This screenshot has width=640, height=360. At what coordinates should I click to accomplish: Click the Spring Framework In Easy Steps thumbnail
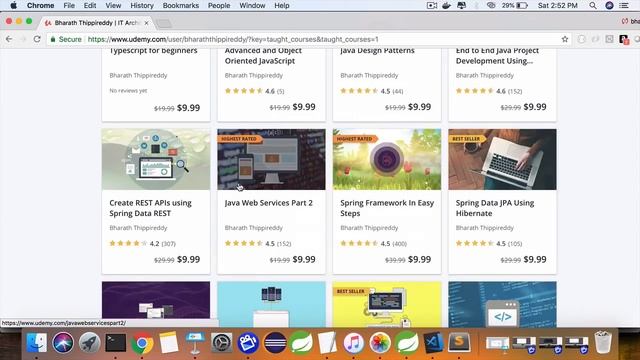[387, 159]
